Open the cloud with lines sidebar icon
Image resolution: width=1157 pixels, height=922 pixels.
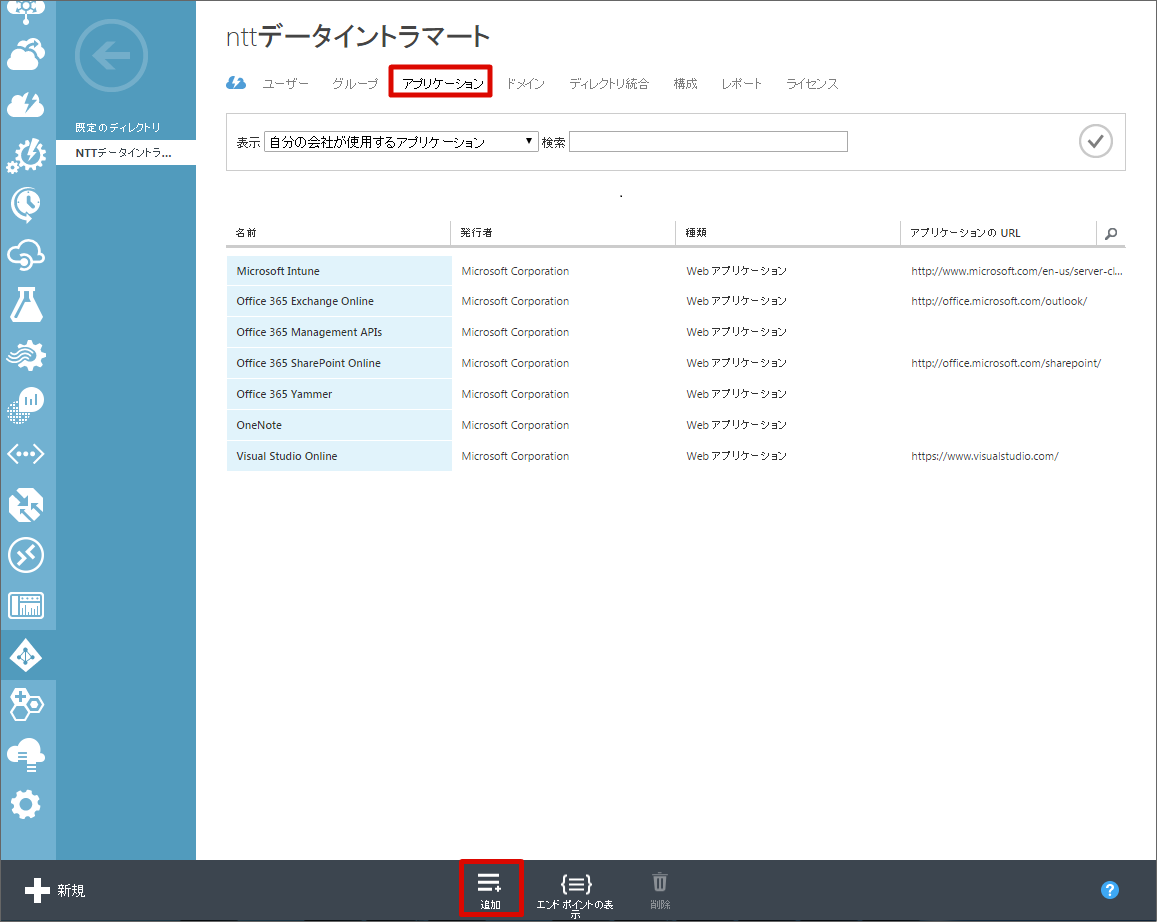[x=26, y=755]
